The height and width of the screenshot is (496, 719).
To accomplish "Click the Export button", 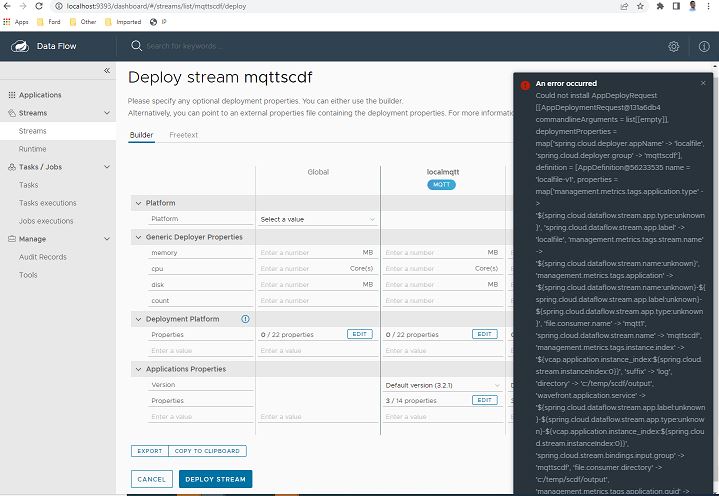I will 149,451.
